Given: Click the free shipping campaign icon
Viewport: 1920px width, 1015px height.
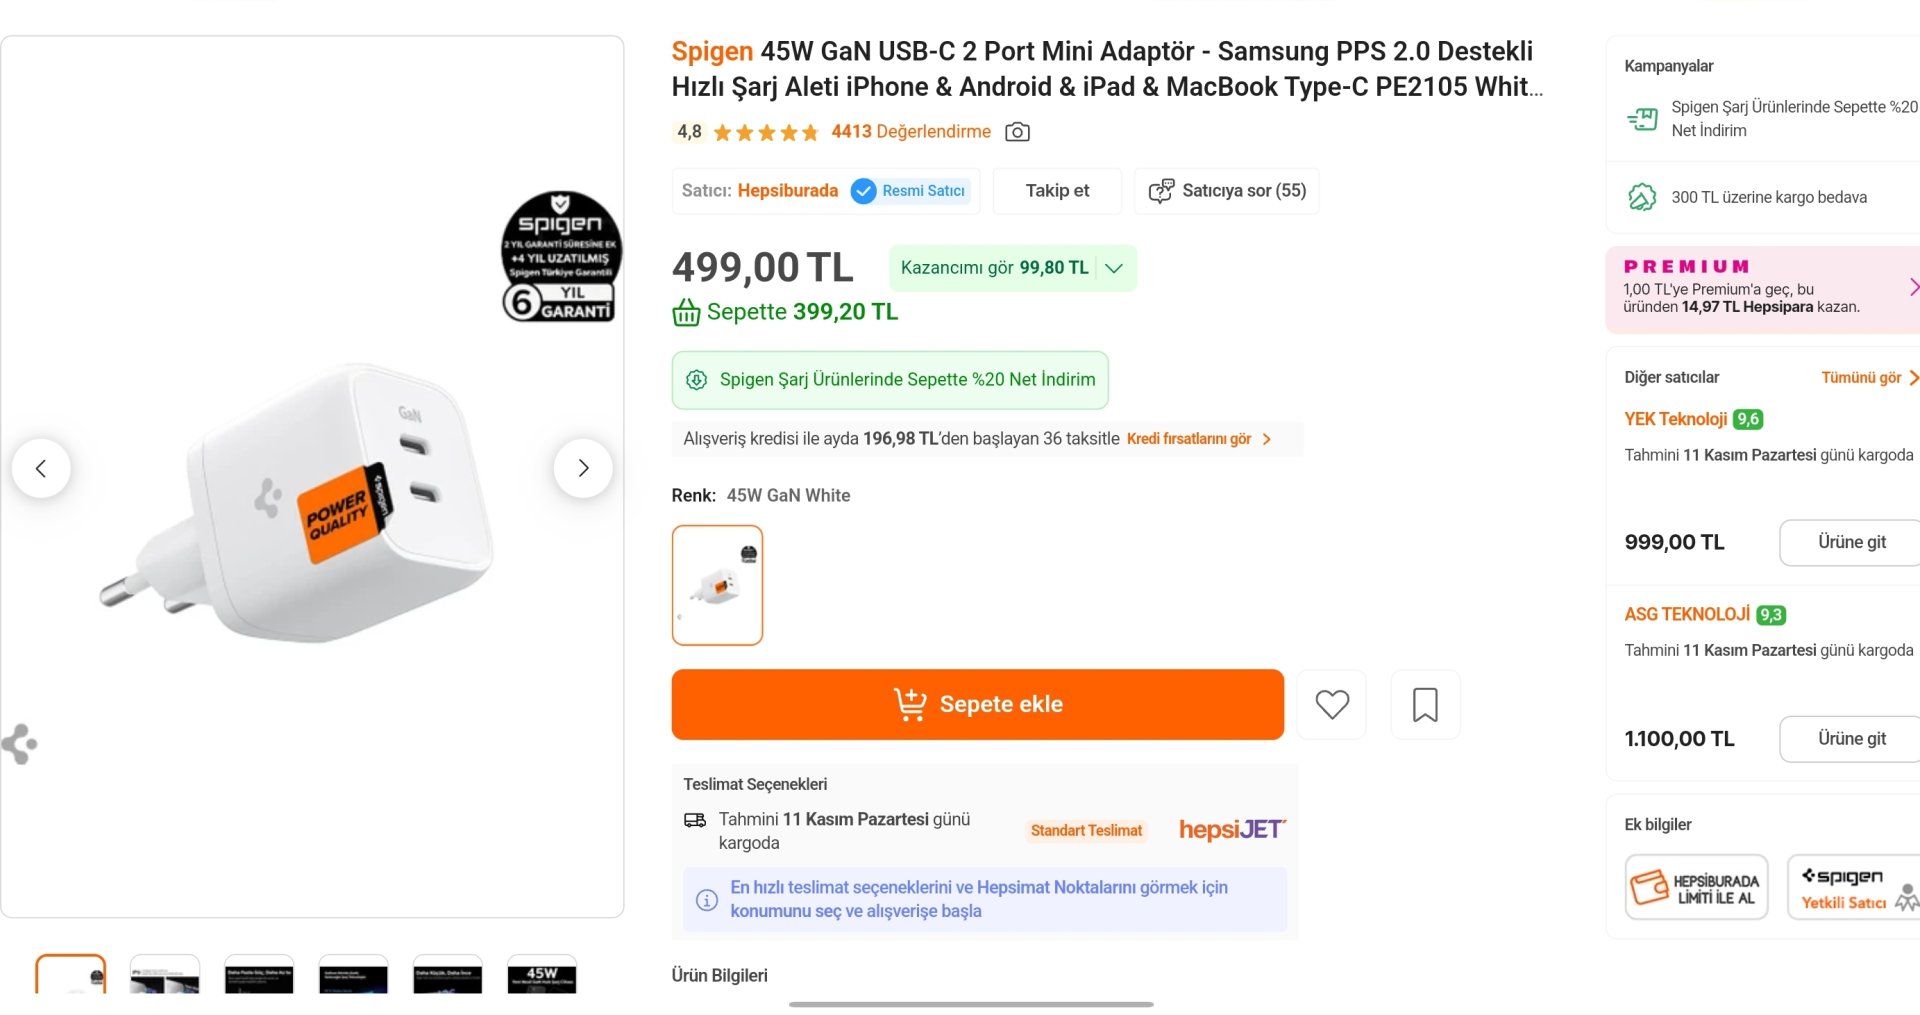Looking at the screenshot, I should click(1642, 197).
